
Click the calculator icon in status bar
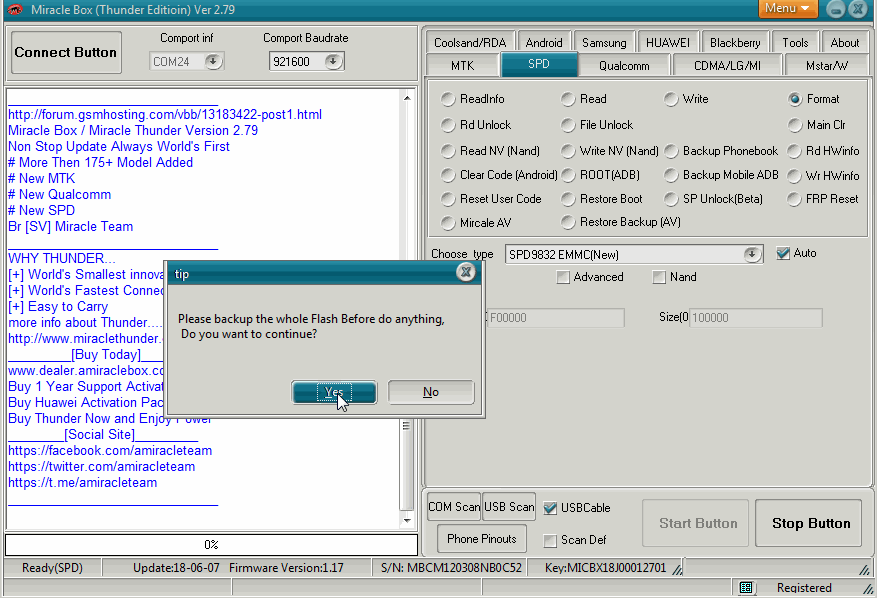[746, 587]
